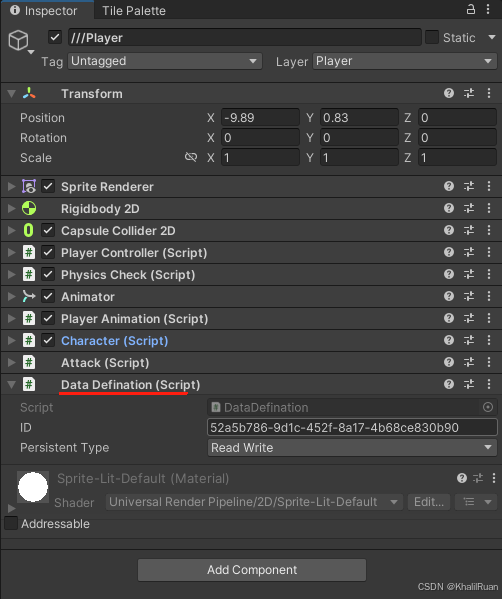502x599 pixels.
Task: Open Data Defination three-dot menu
Action: [489, 384]
